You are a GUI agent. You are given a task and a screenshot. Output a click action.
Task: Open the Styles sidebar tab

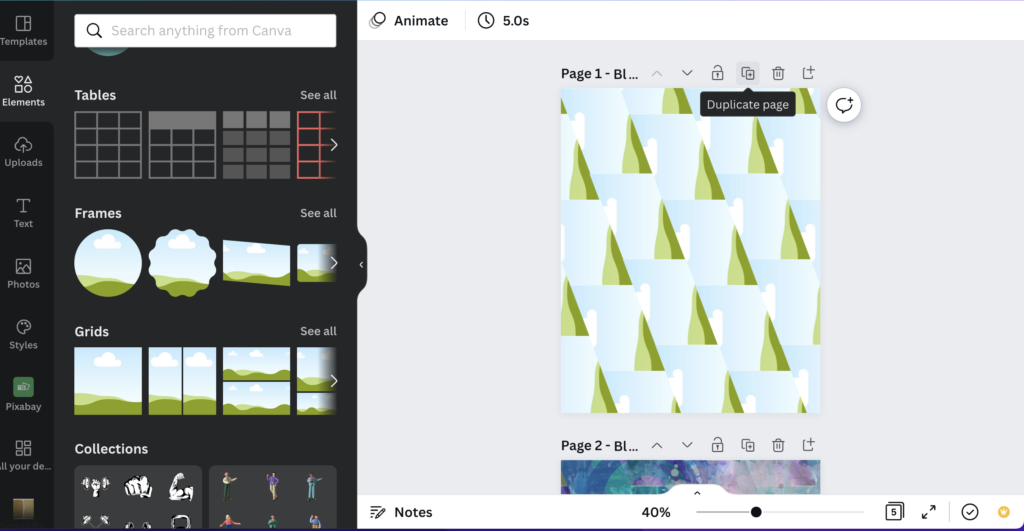coord(24,334)
